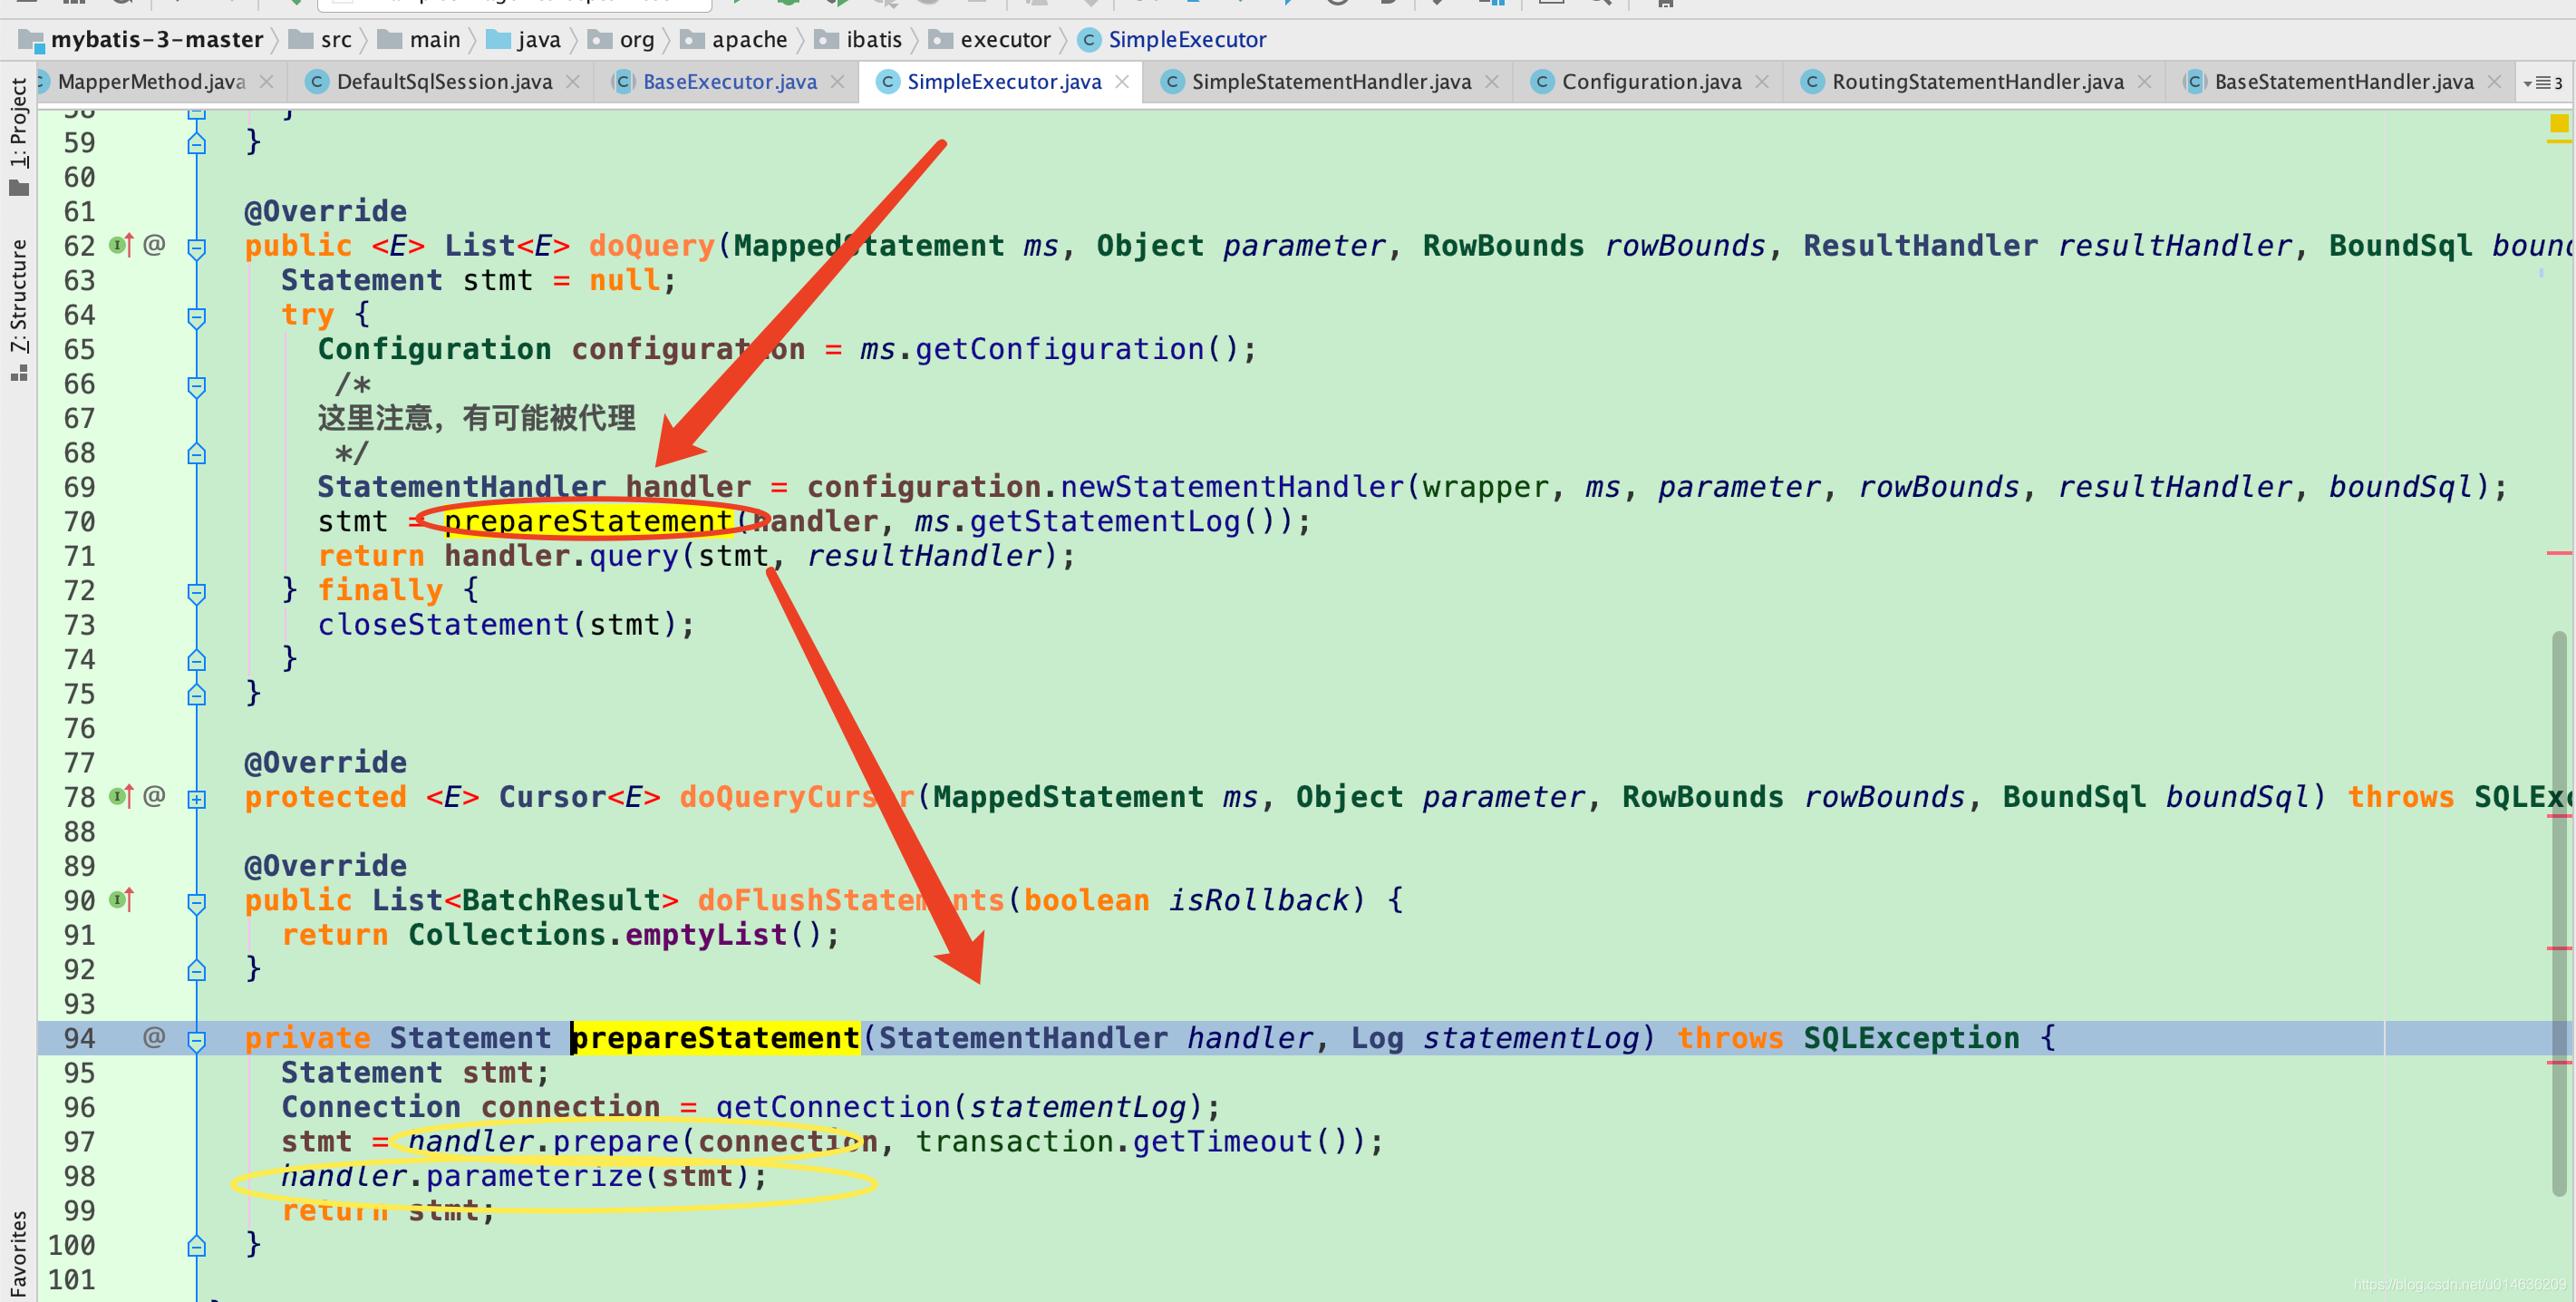Collapse block comment at line 66

tap(197, 386)
